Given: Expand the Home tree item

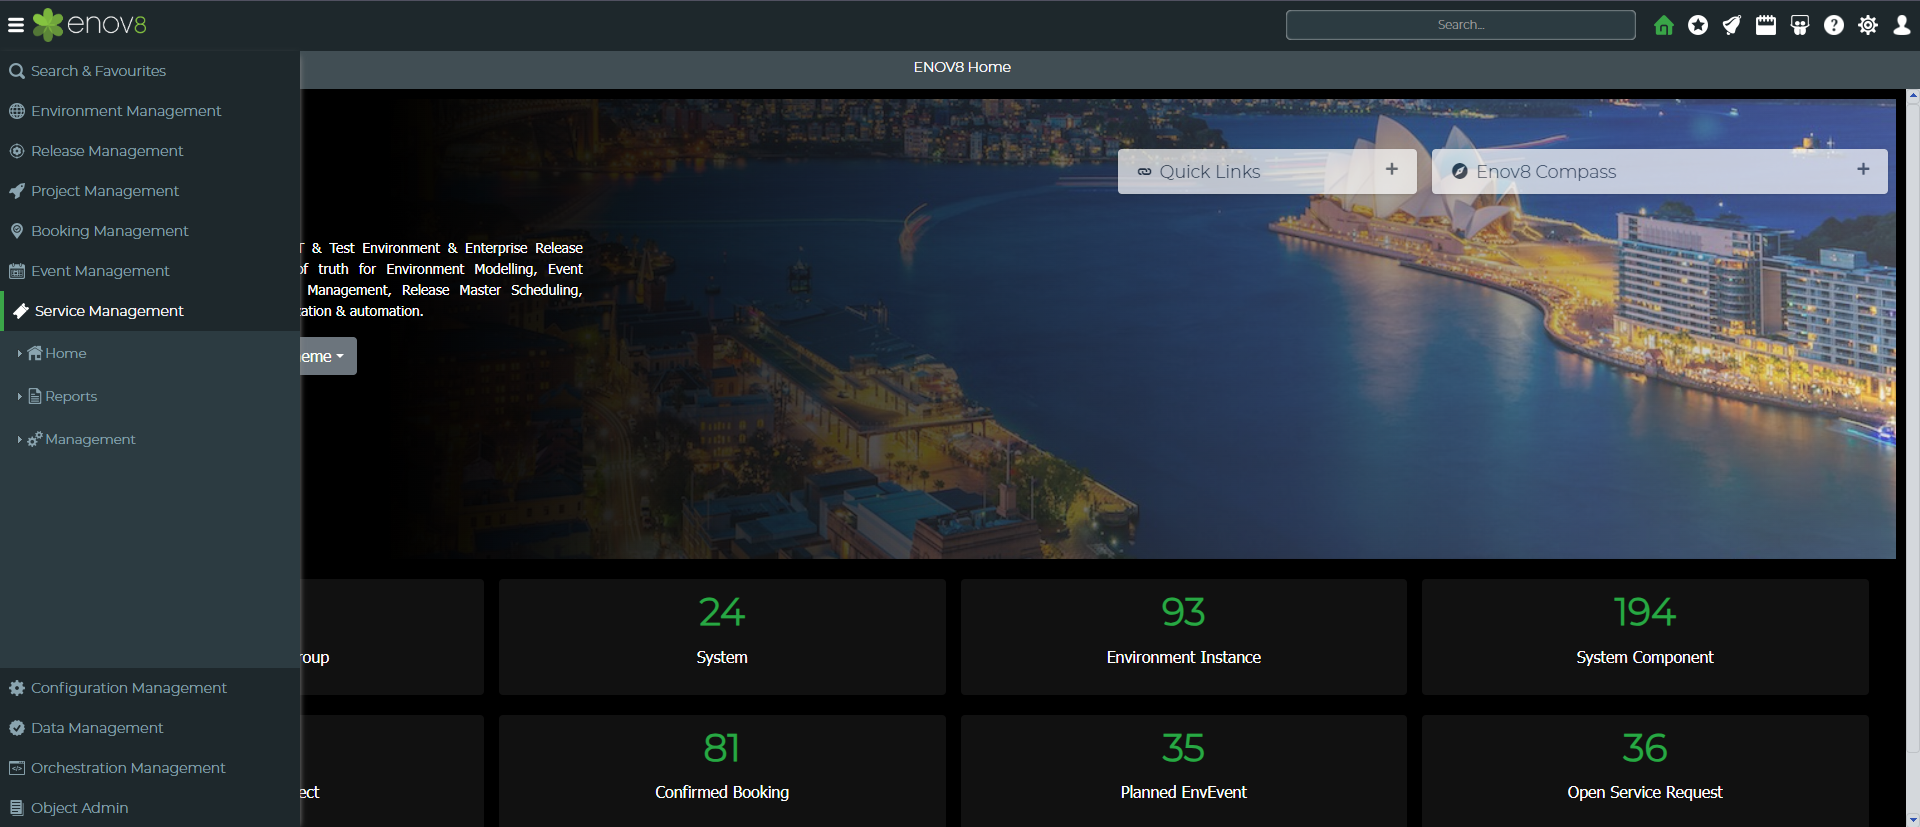Looking at the screenshot, I should pyautogui.click(x=19, y=354).
